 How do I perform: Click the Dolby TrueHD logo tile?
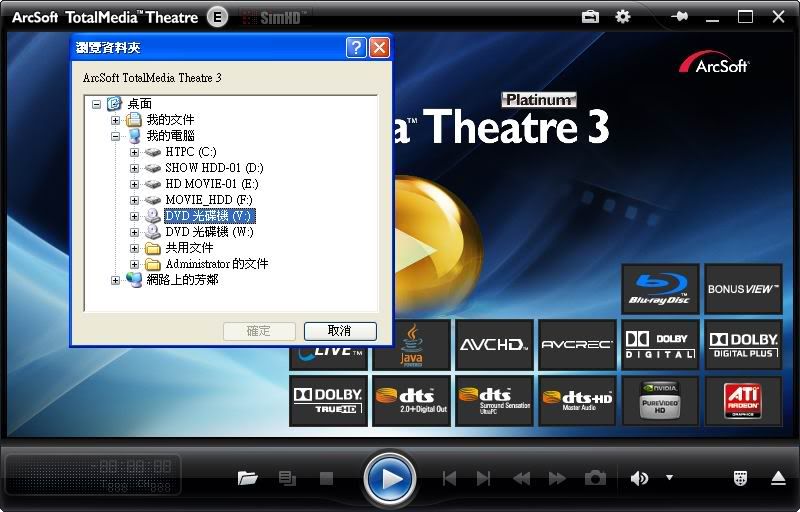tap(328, 401)
